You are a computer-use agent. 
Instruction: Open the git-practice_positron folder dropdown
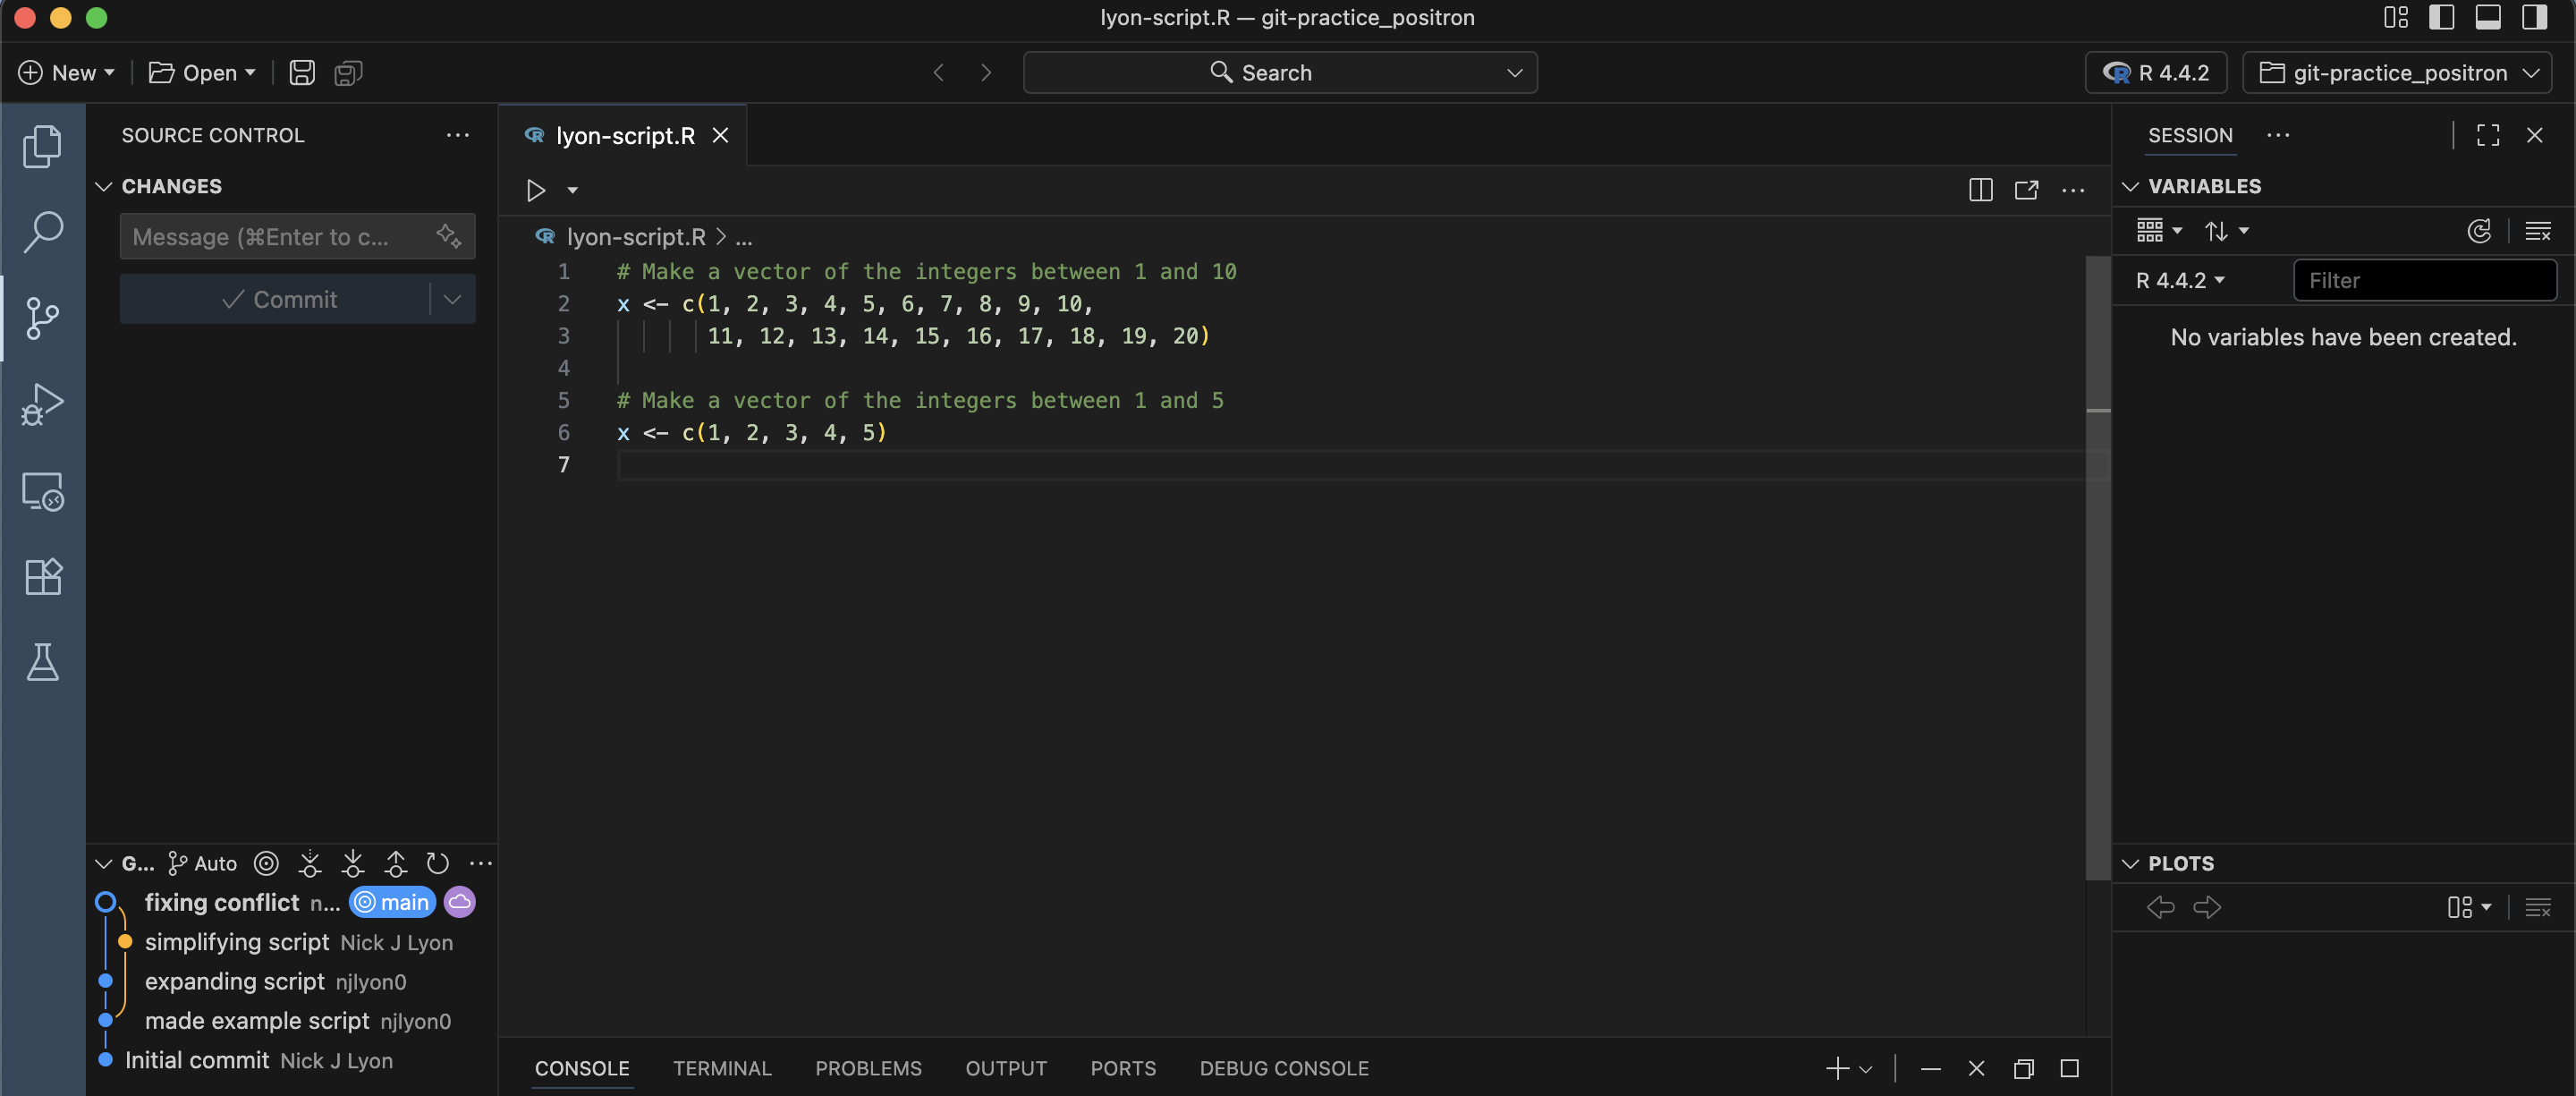2396,72
